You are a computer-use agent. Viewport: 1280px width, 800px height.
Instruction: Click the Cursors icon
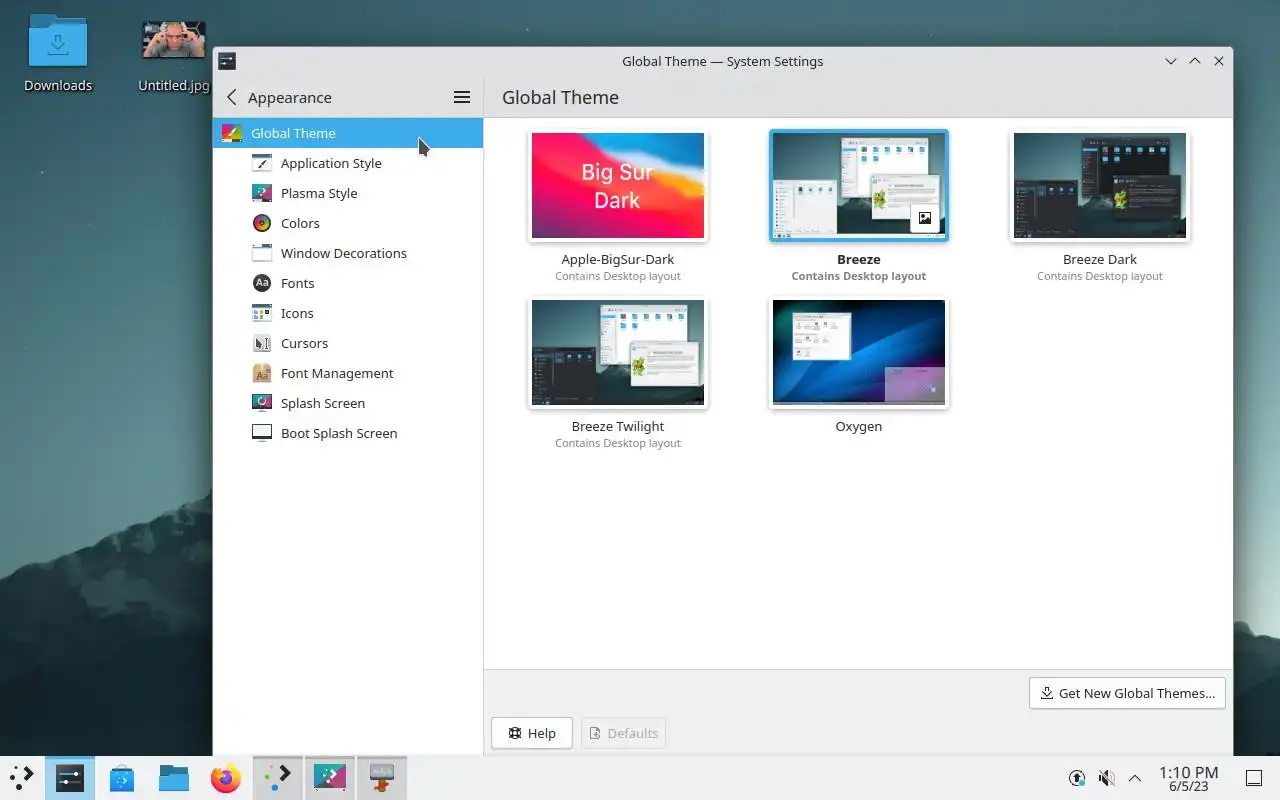tap(262, 343)
